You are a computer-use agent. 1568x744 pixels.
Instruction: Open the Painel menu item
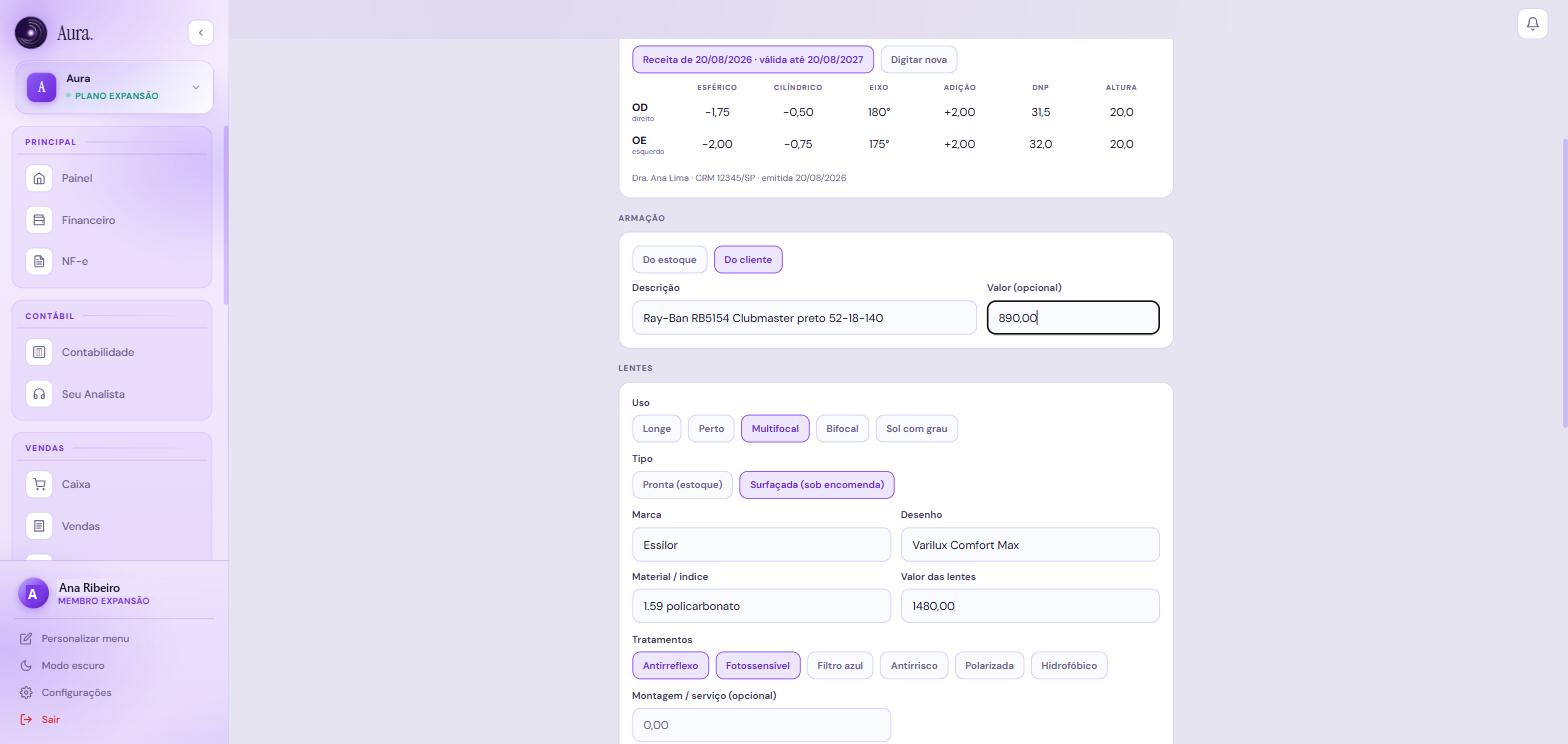tap(112, 178)
